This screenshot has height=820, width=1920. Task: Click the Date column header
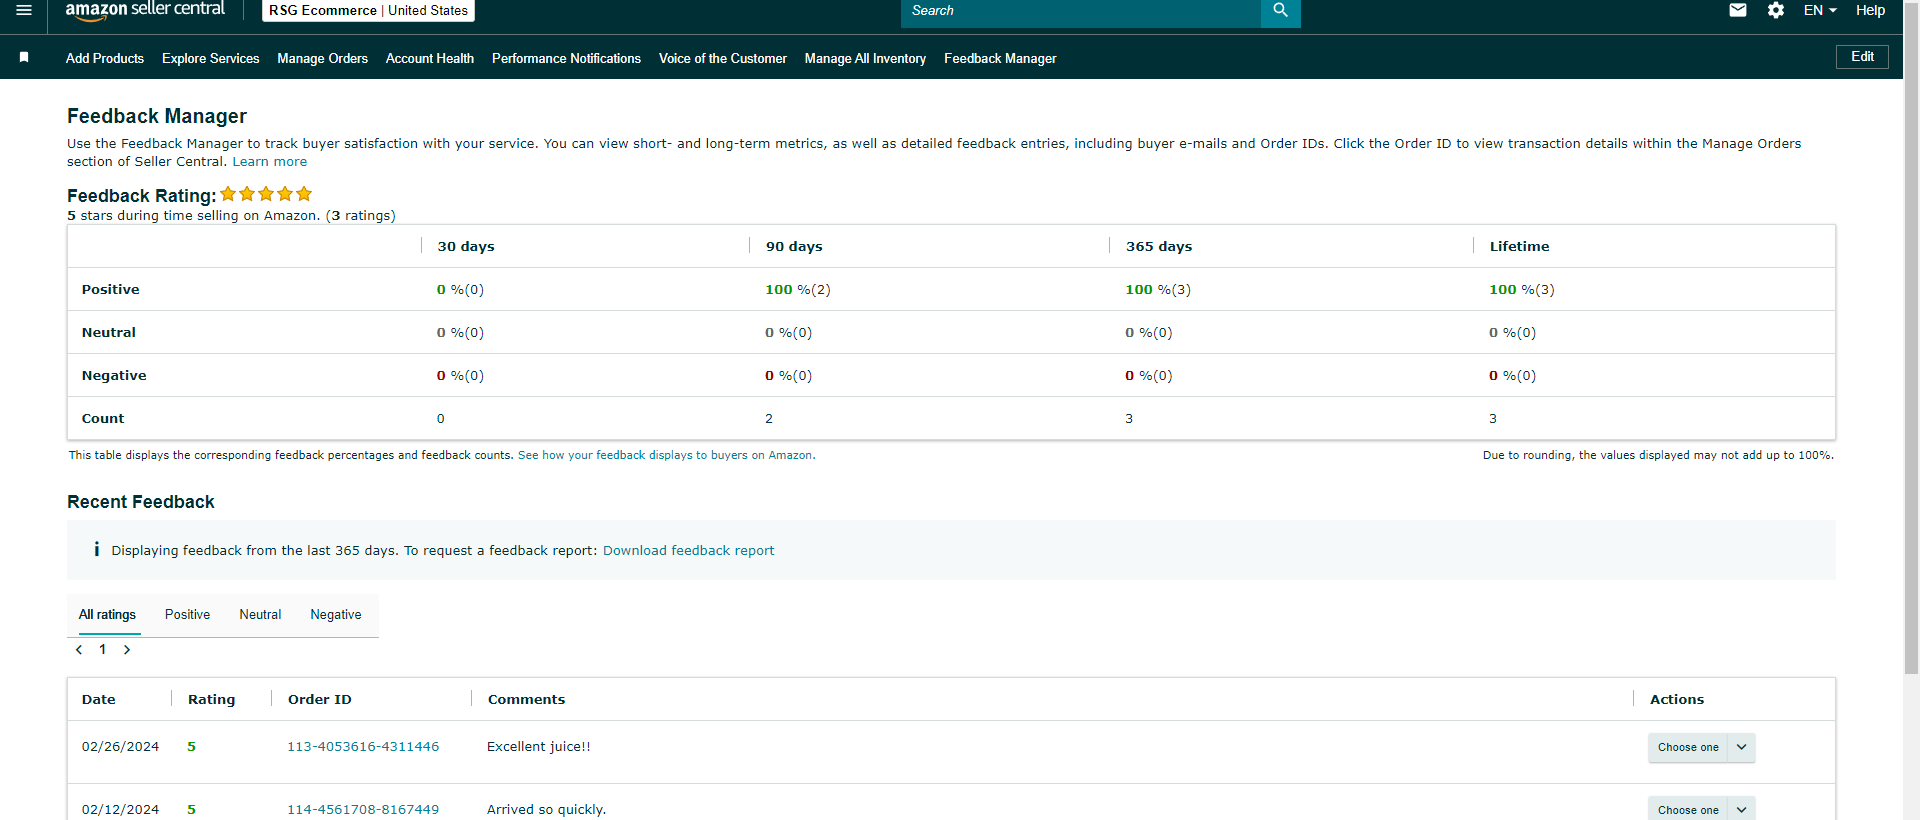(x=99, y=700)
